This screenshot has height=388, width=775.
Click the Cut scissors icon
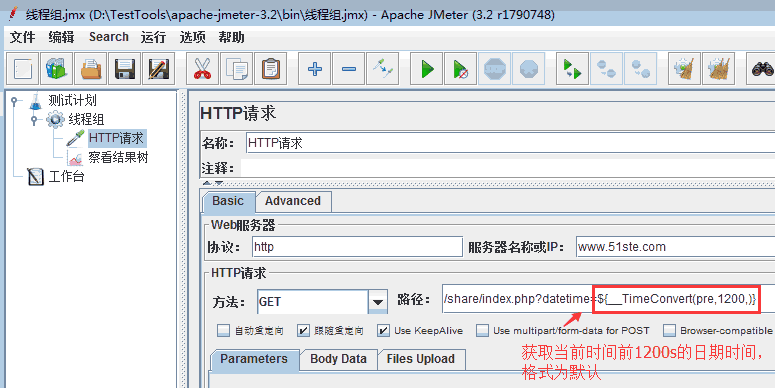pos(203,69)
